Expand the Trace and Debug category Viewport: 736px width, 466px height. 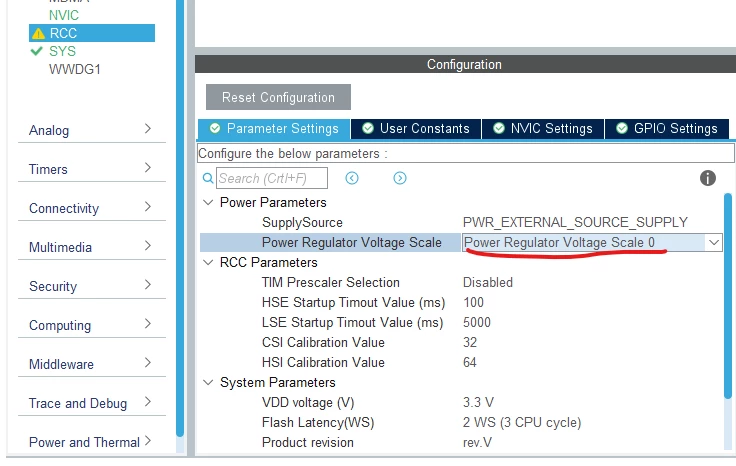92,403
